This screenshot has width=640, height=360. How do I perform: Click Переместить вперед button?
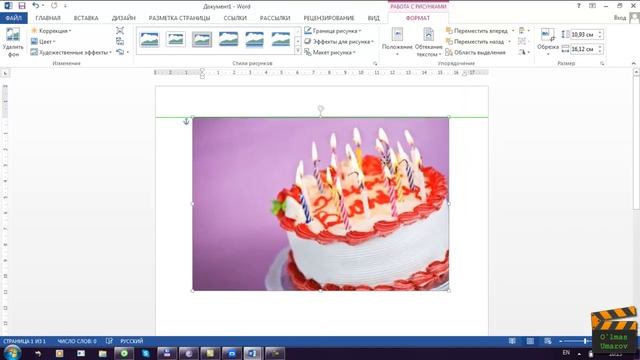(x=477, y=31)
